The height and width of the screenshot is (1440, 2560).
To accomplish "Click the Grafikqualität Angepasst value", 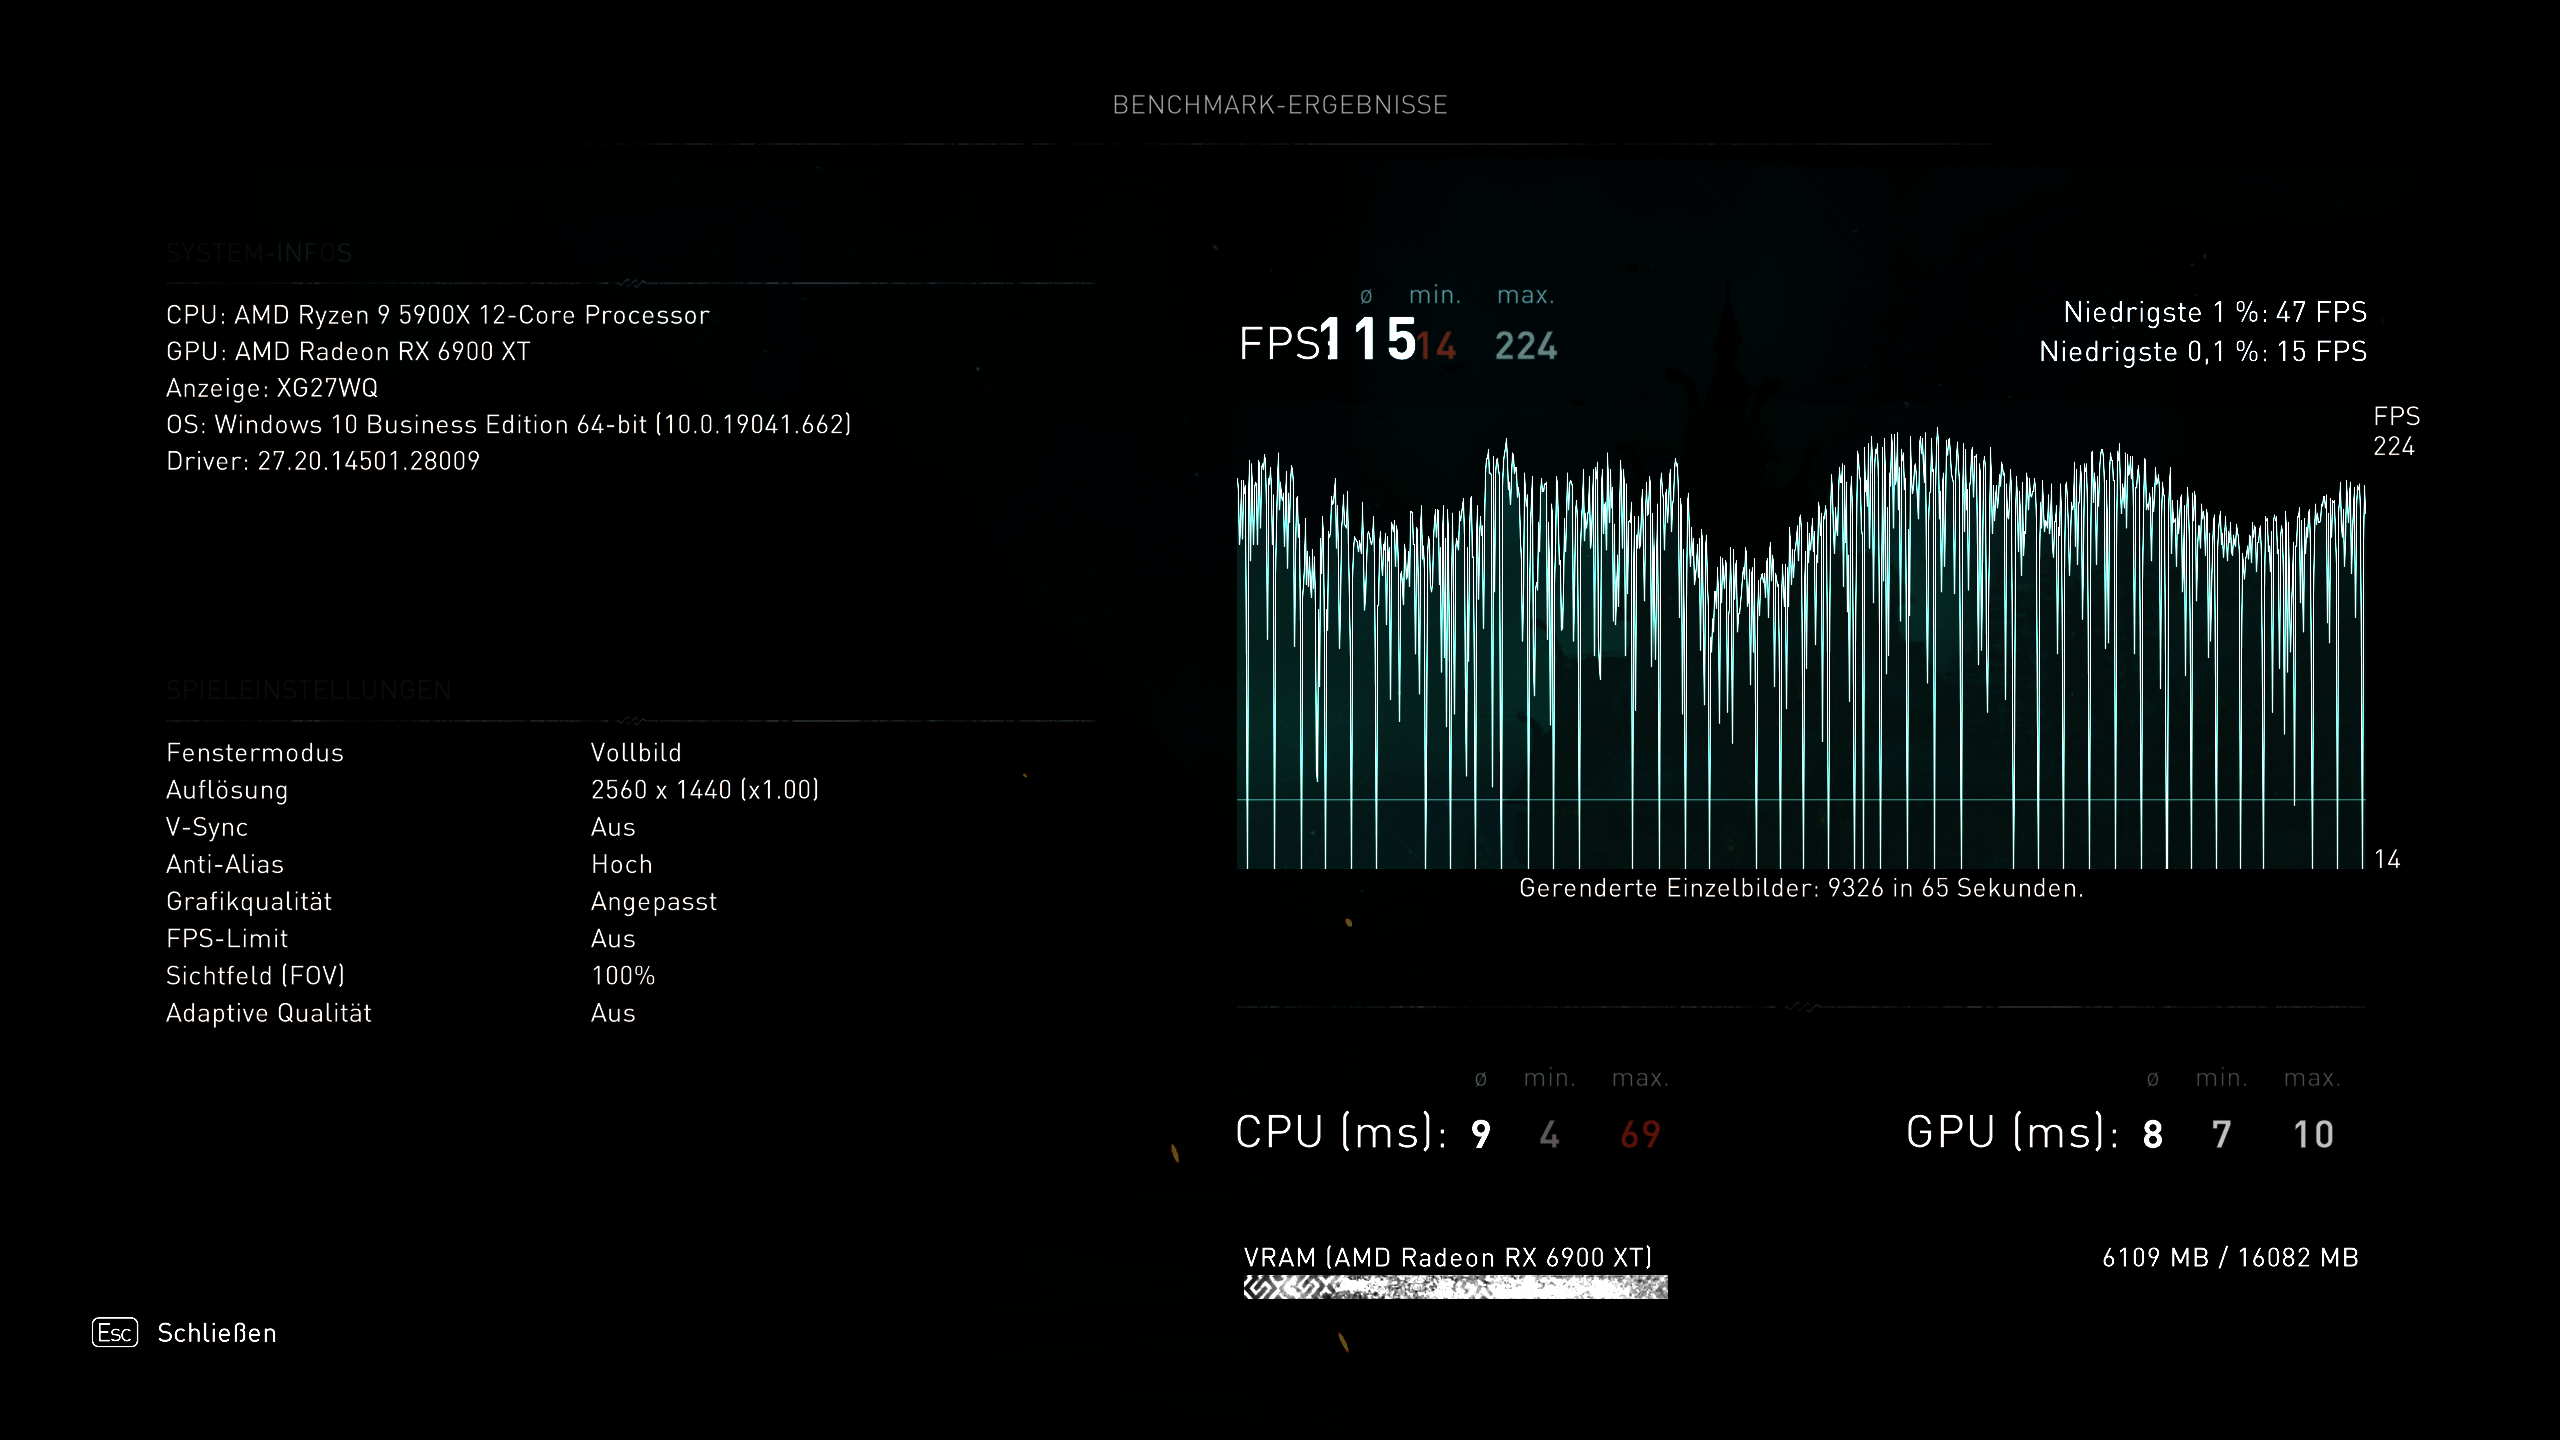I will click(x=654, y=902).
